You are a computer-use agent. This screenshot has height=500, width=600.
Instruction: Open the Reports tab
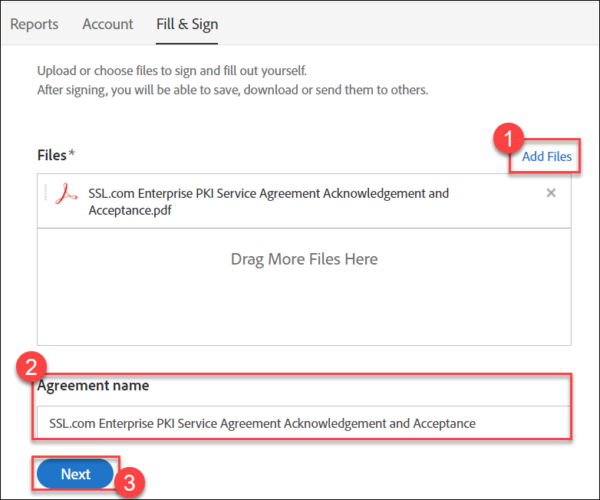[x=34, y=23]
